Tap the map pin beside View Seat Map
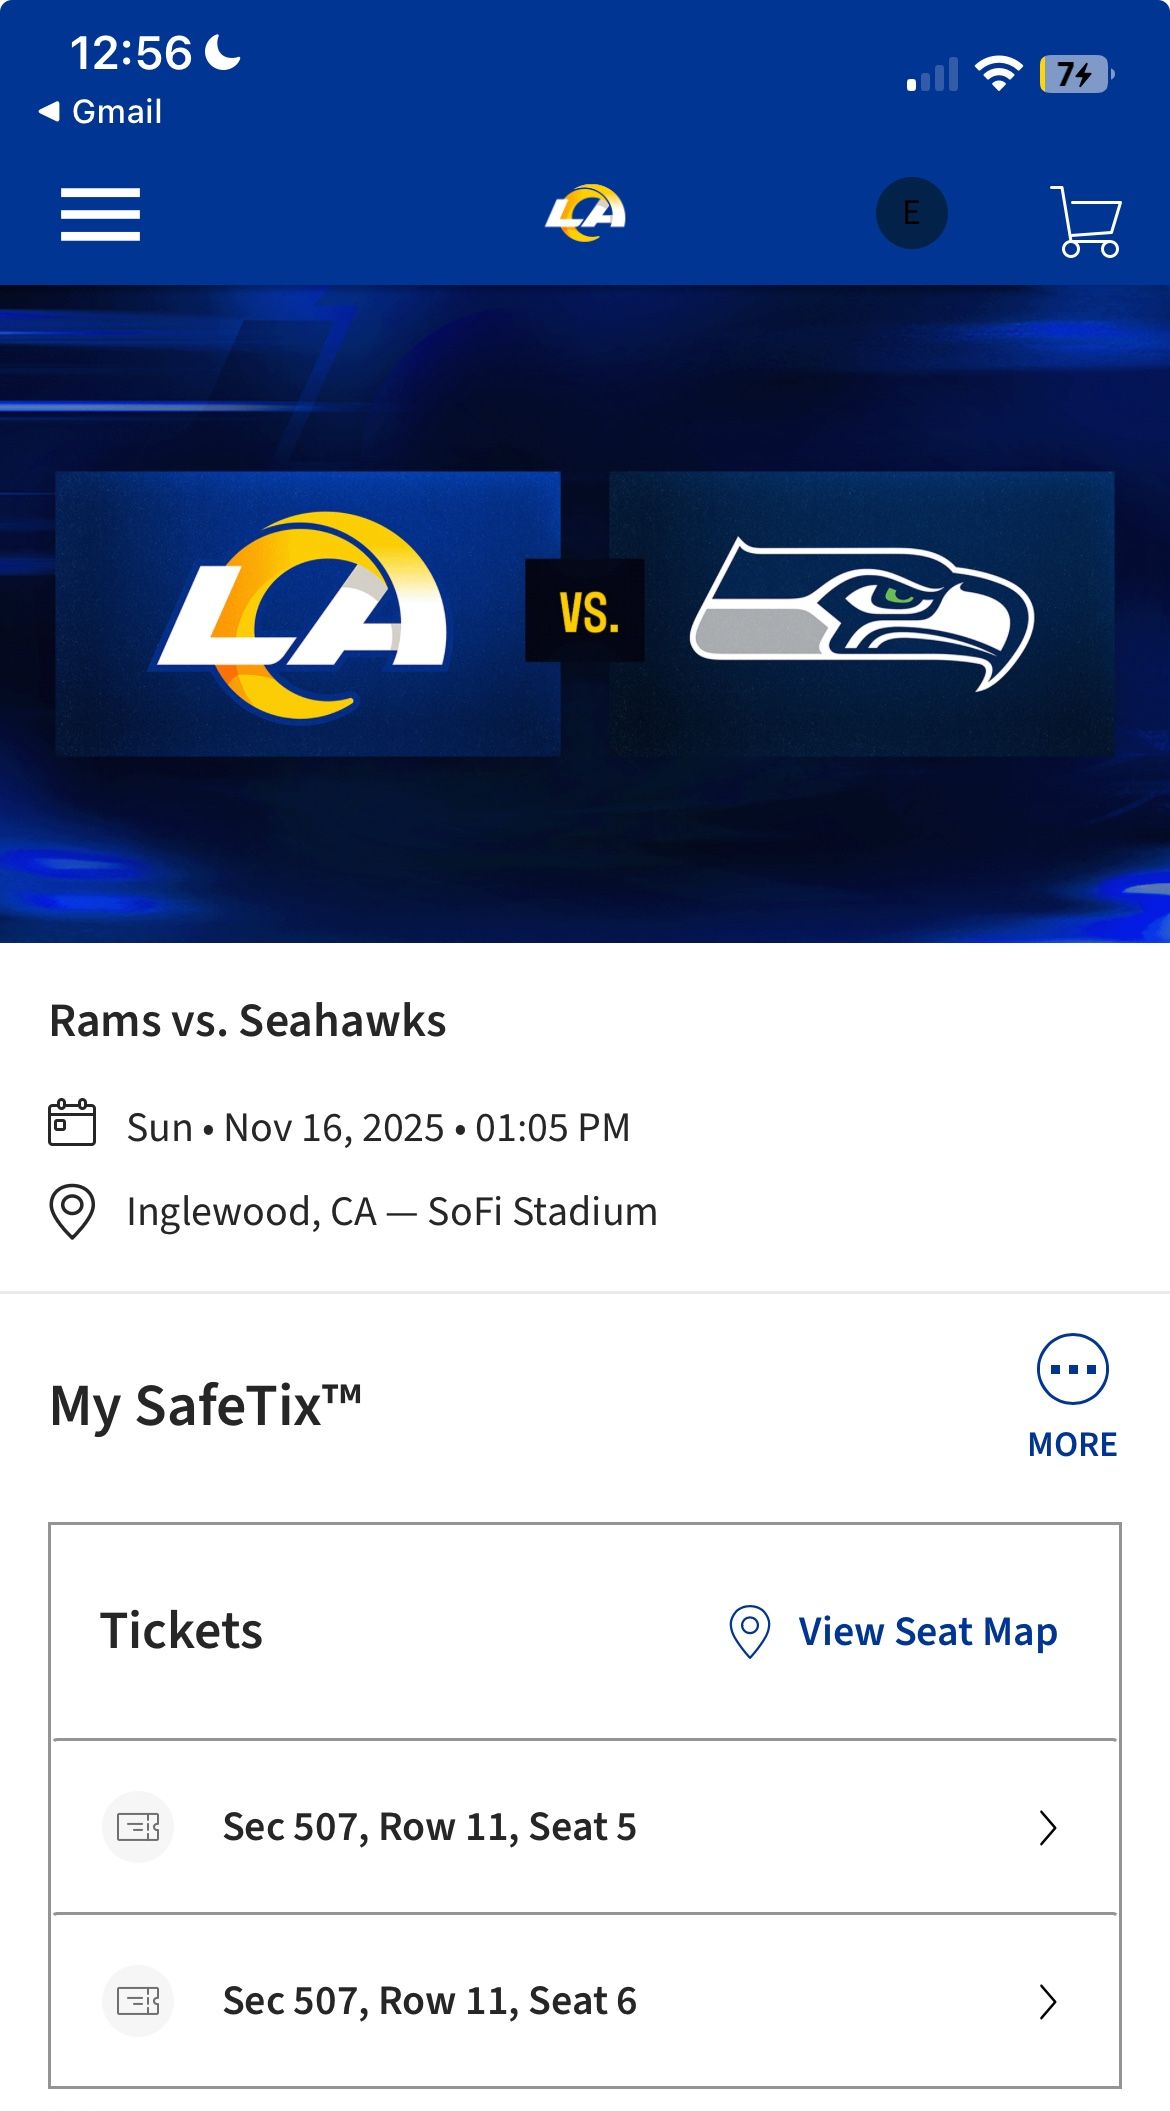 coord(748,1630)
